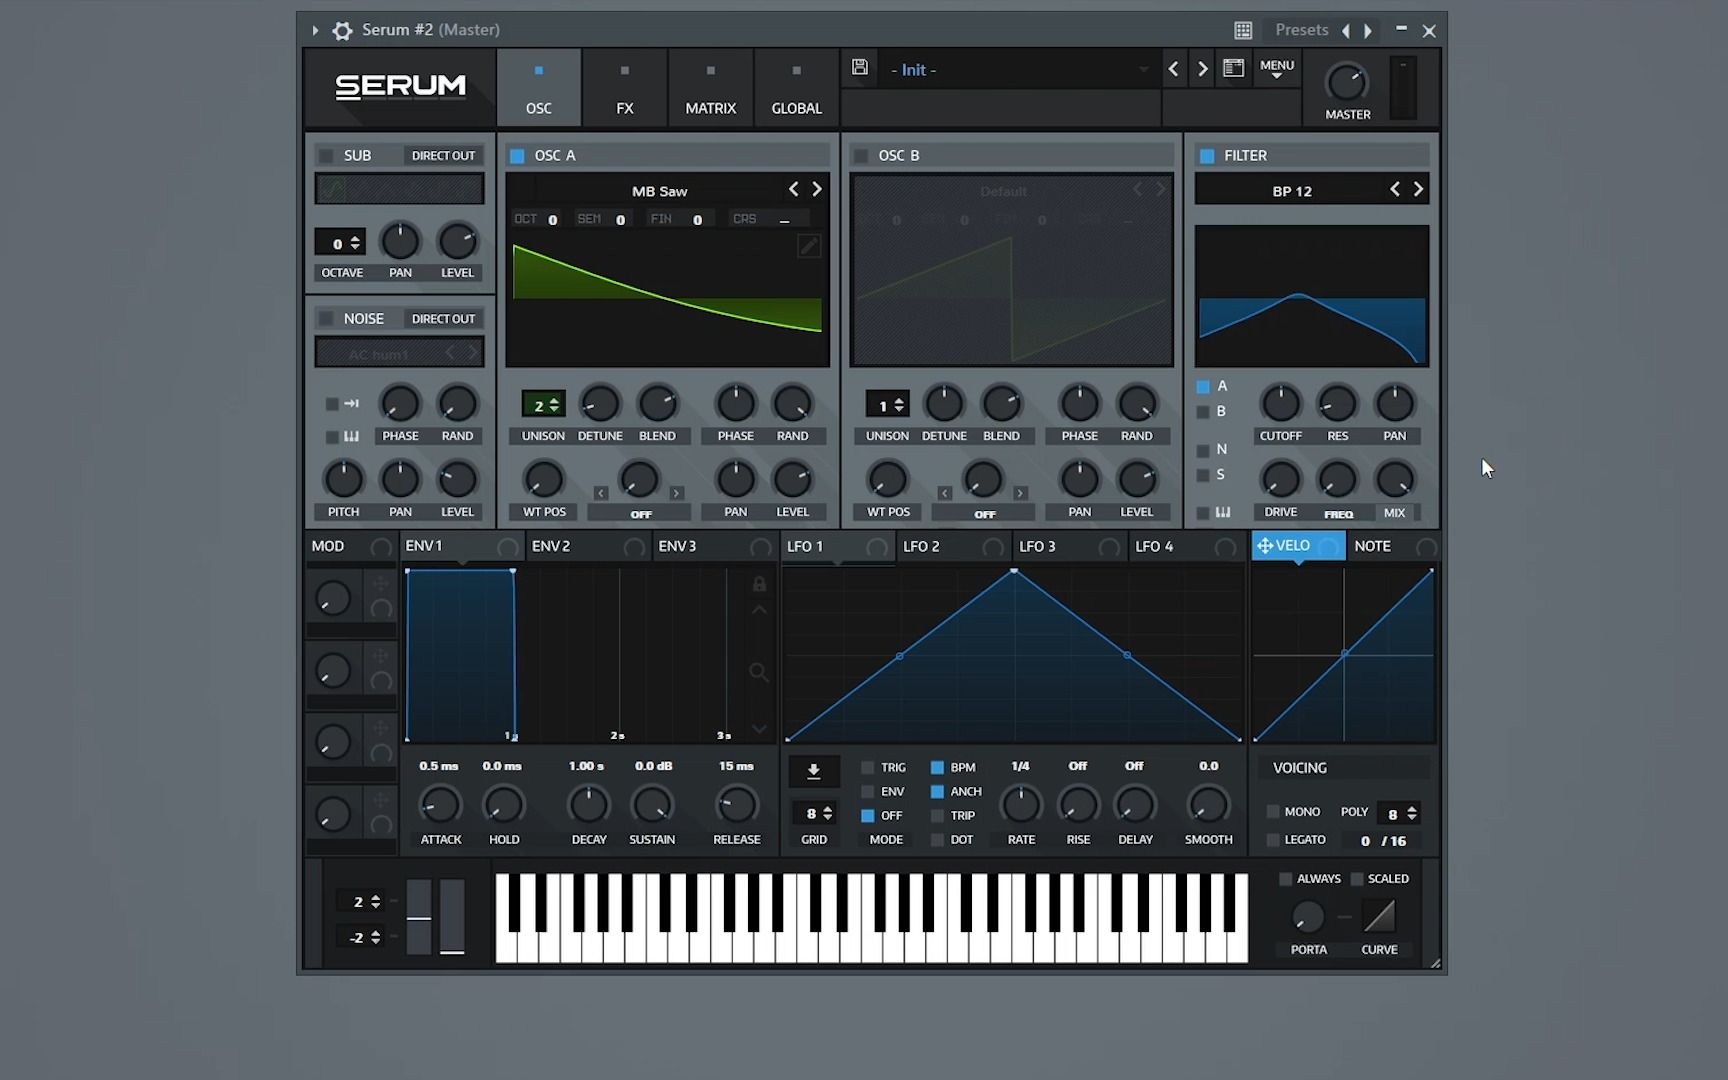Open the wavetable editor pencil icon in OSC A
Screen dimensions: 1728x1080
[x=809, y=246]
